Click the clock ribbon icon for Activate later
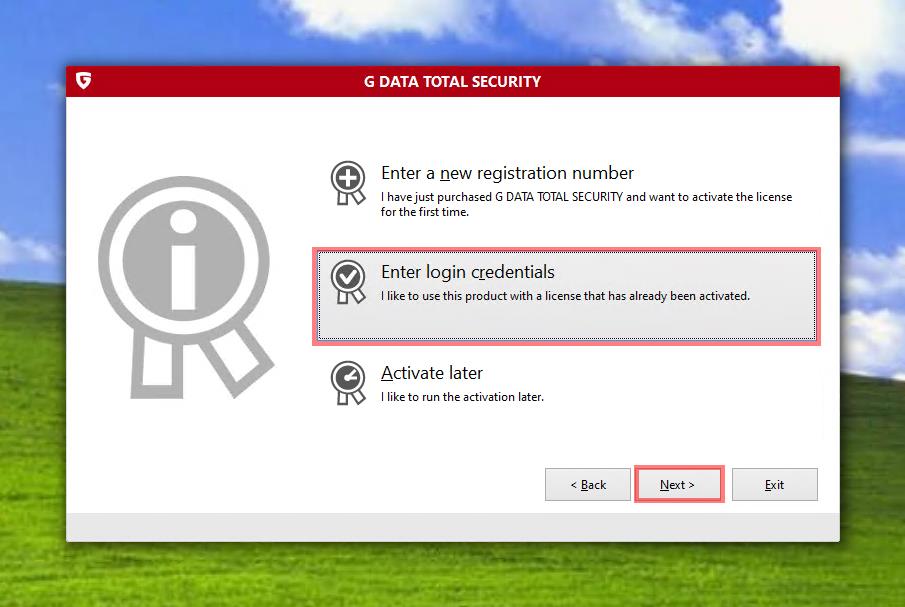 point(348,383)
